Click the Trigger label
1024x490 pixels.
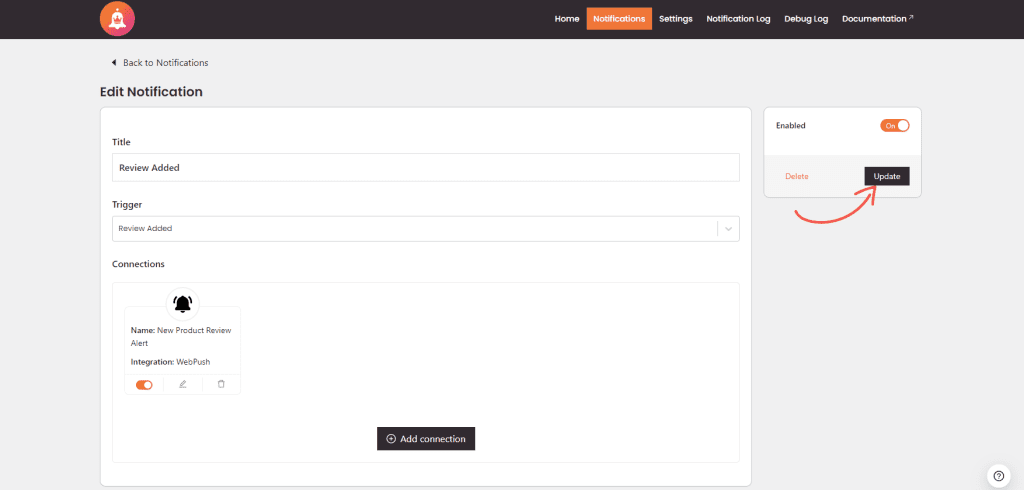coord(127,204)
